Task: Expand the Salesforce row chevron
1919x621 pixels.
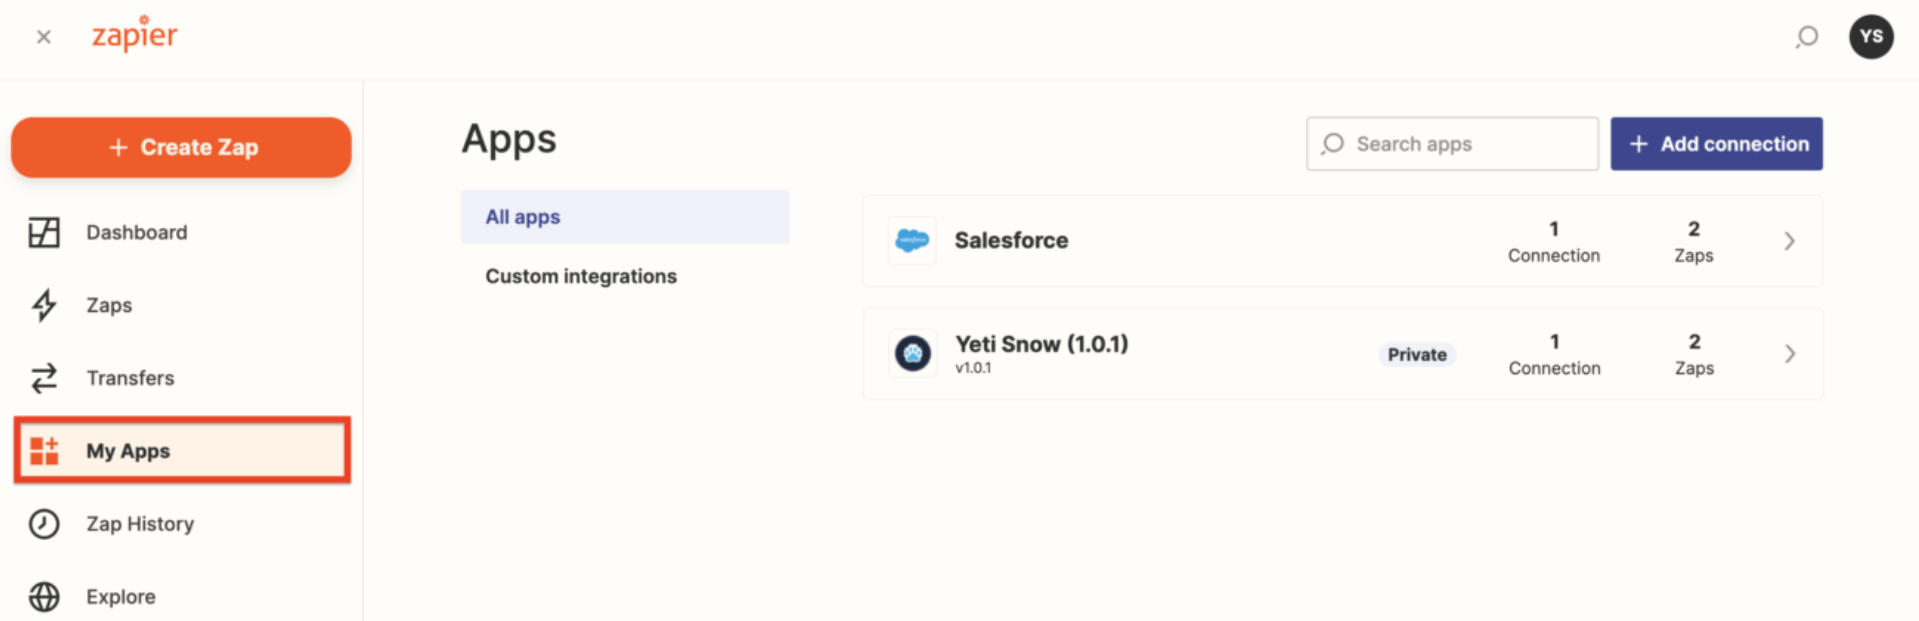Action: tap(1789, 241)
